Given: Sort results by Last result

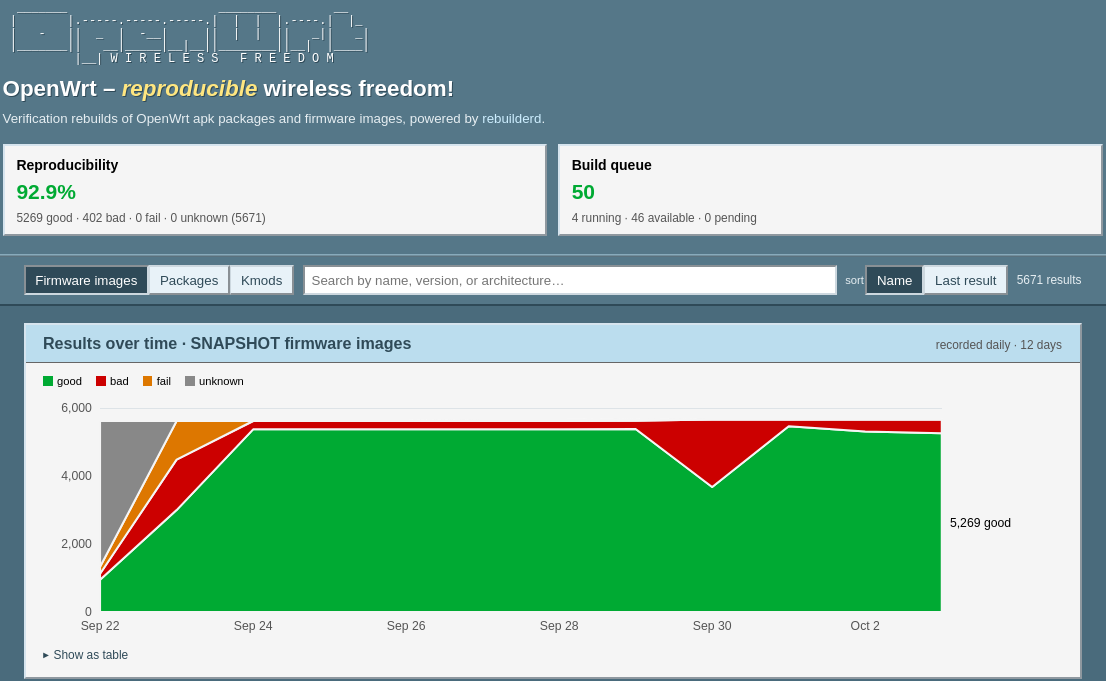Looking at the screenshot, I should click(x=965, y=280).
